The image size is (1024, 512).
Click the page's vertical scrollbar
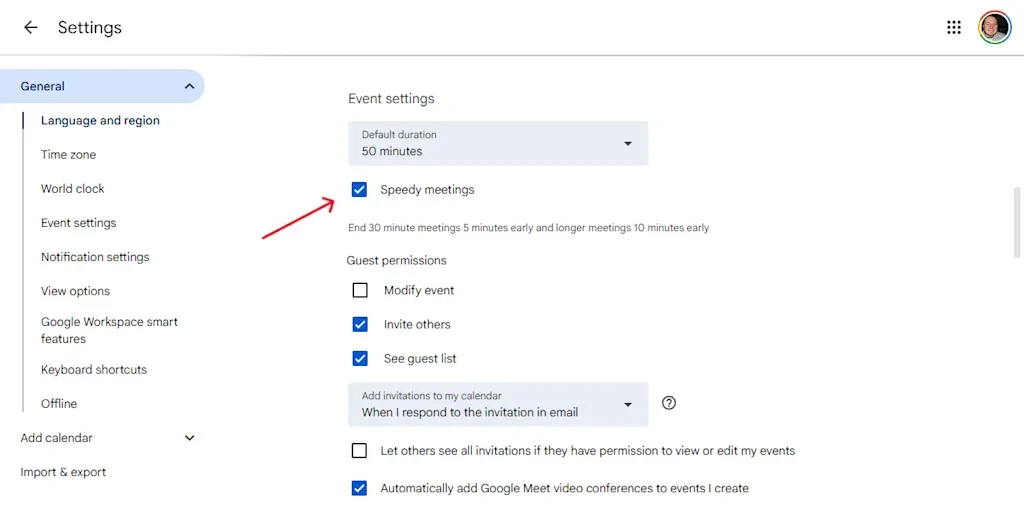pyautogui.click(x=1018, y=222)
